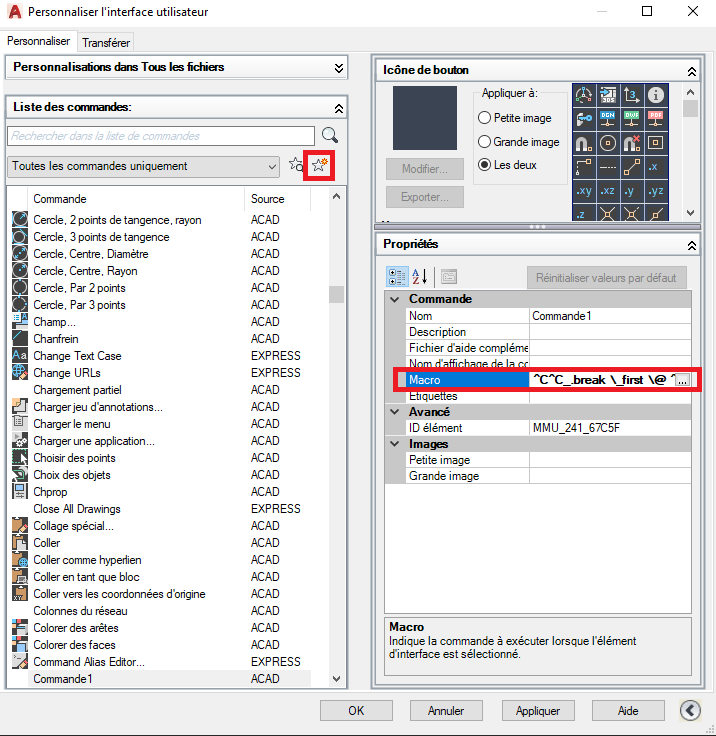Switch to the Transférer tab
Image resolution: width=716 pixels, height=736 pixels.
pos(106,43)
